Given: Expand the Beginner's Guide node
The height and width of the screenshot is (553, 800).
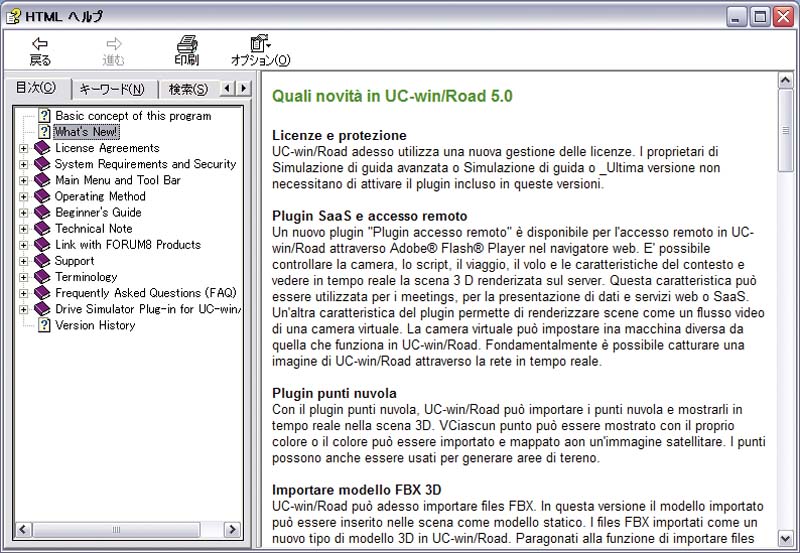Looking at the screenshot, I should (x=23, y=213).
